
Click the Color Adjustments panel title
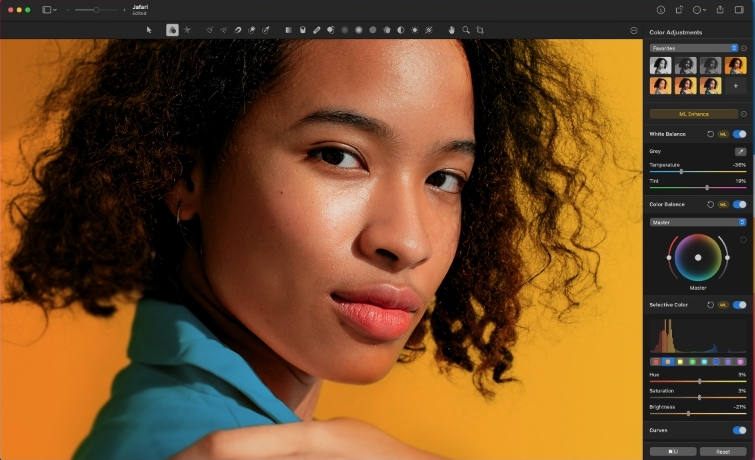click(x=676, y=32)
